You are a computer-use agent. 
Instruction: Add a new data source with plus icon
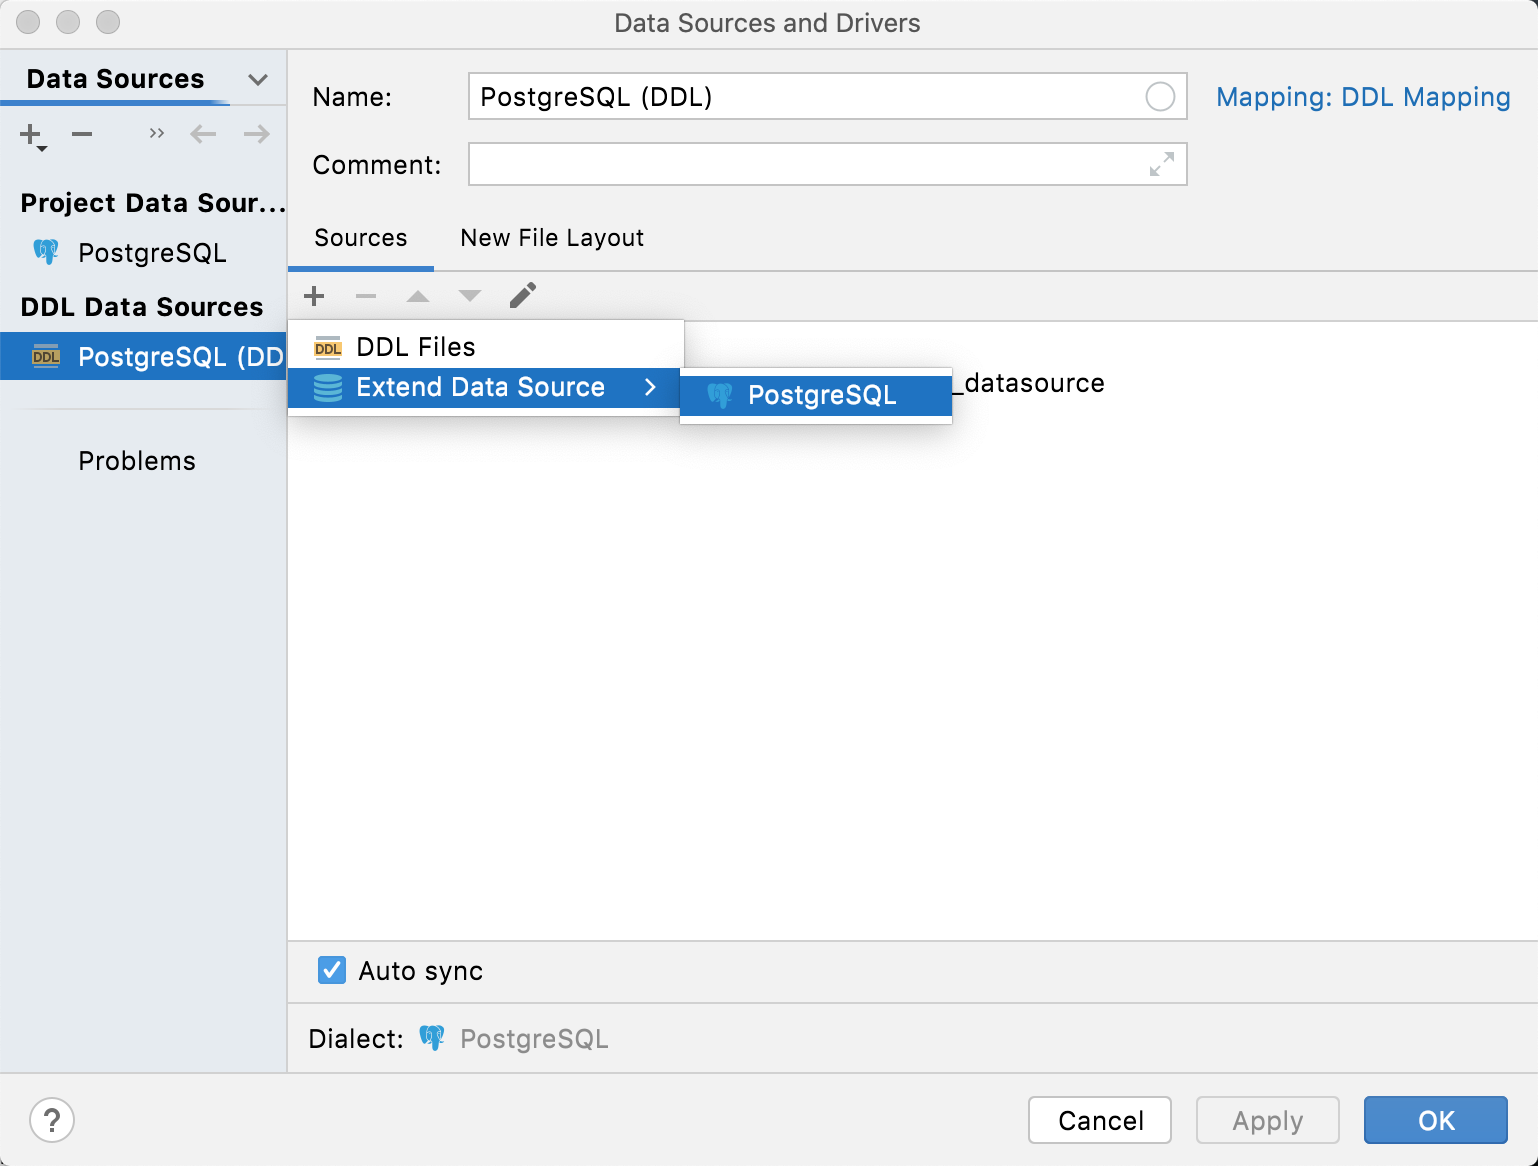pyautogui.click(x=32, y=135)
